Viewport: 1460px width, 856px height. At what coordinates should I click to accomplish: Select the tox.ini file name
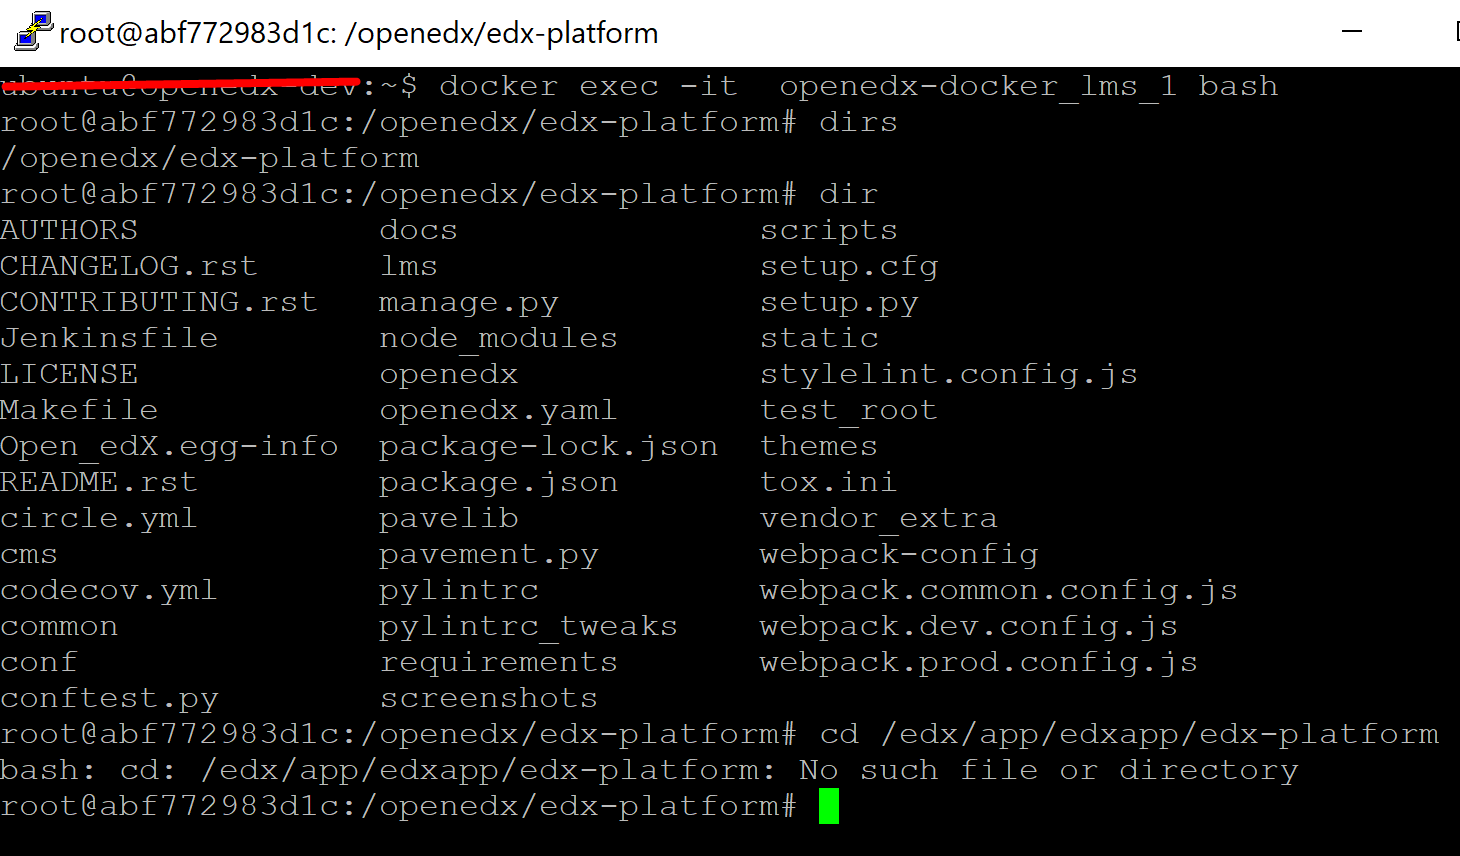[x=828, y=481]
